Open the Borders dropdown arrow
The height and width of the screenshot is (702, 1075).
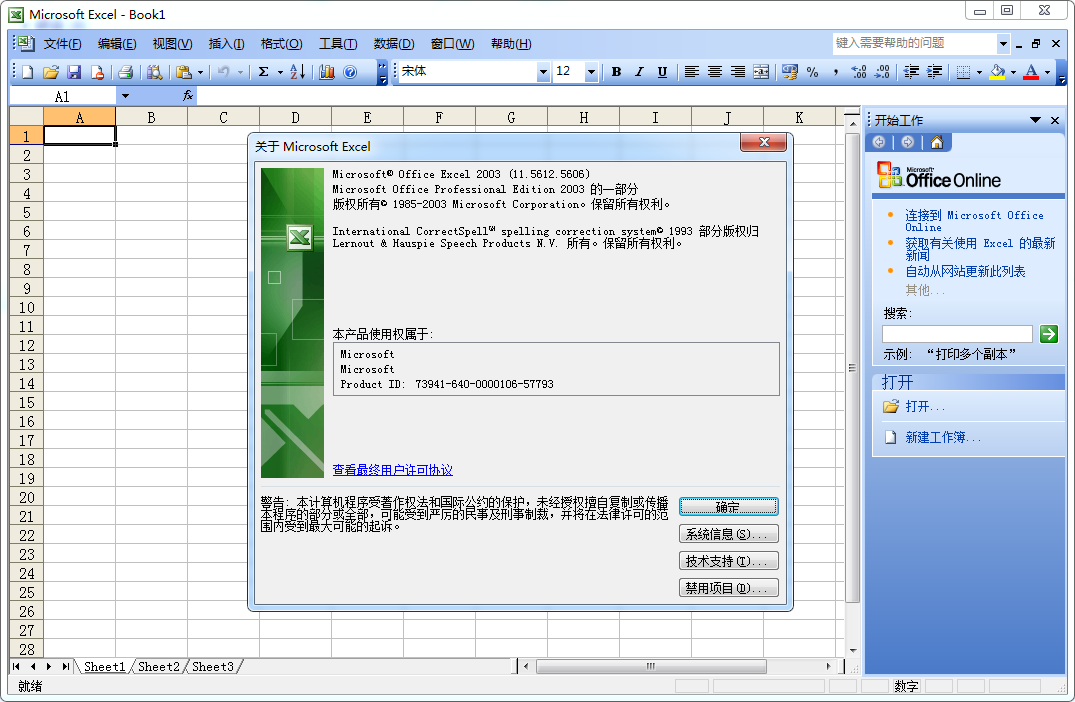(979, 72)
